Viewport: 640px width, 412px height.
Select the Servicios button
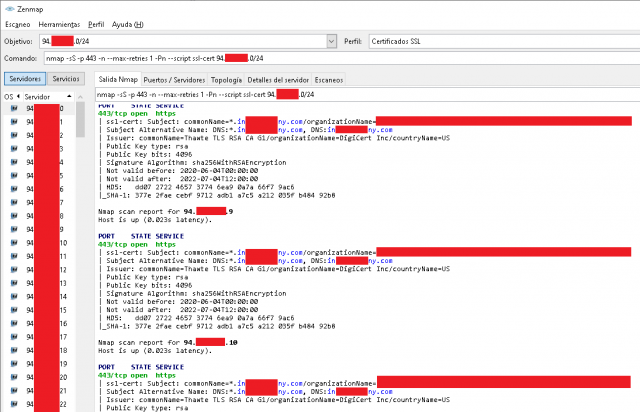click(x=66, y=79)
